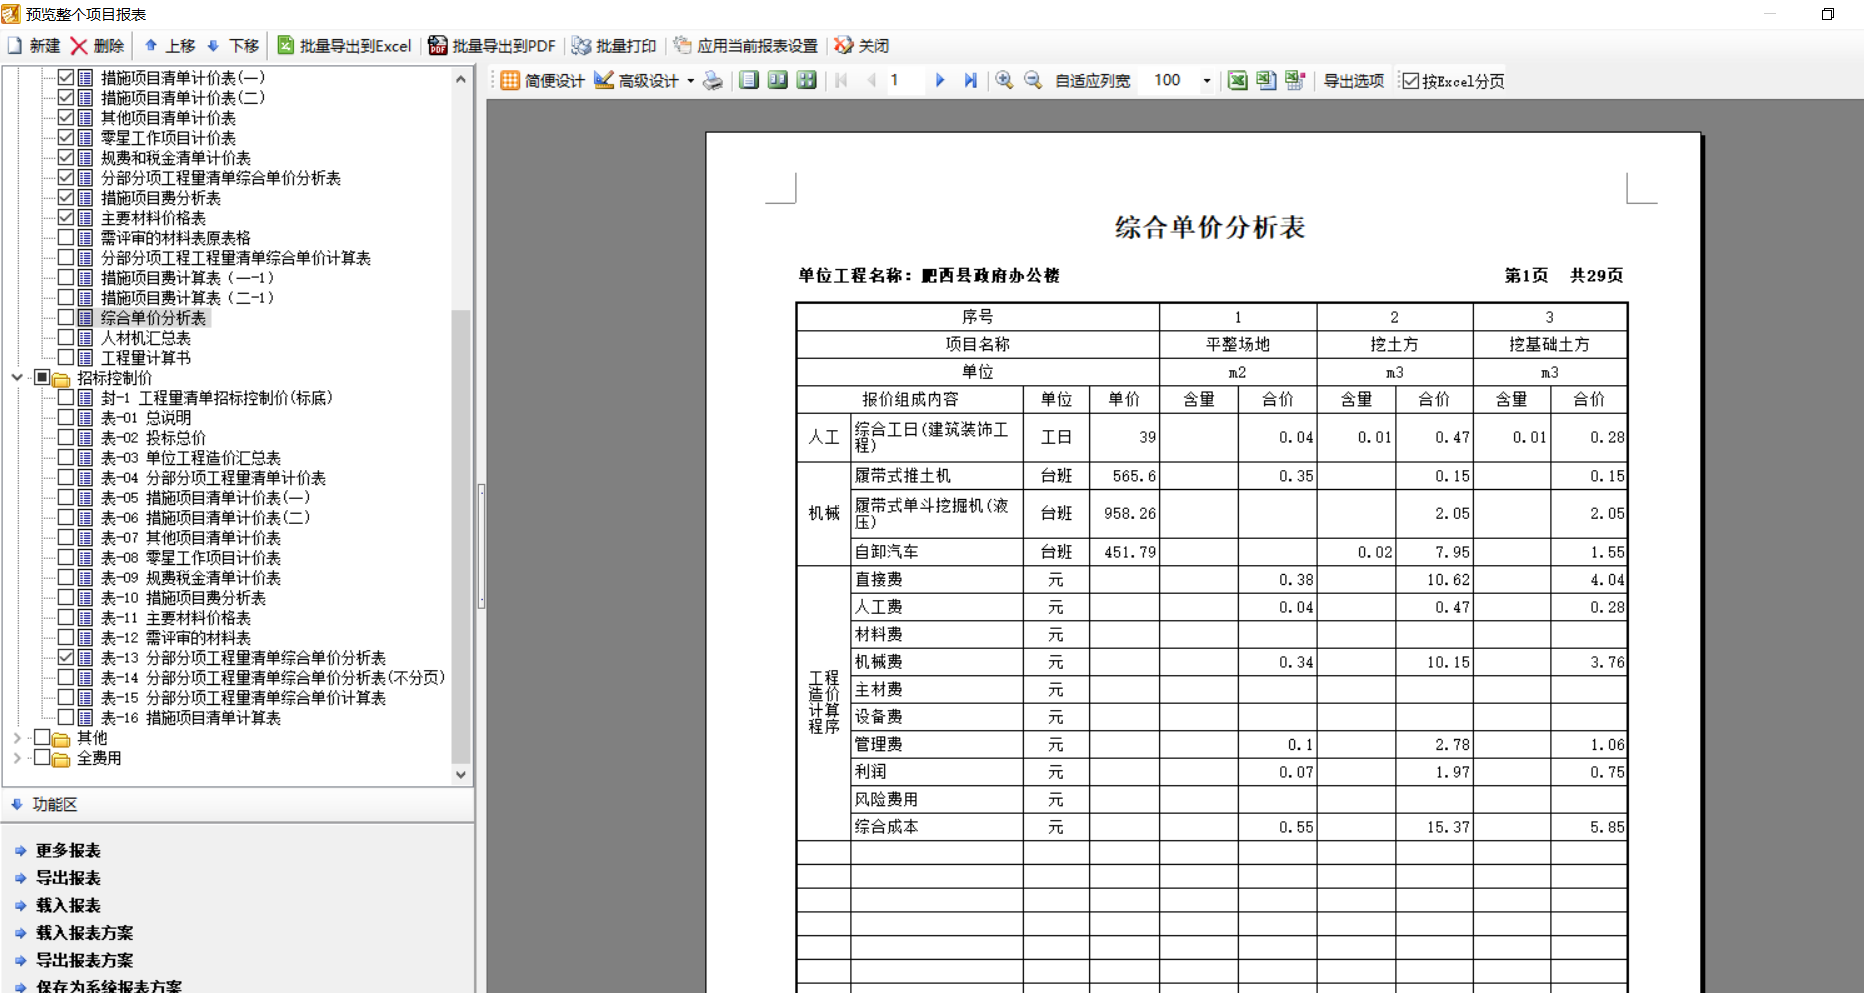This screenshot has width=1864, height=993.
Task: Select 表-02 投标总价
Action: pyautogui.click(x=153, y=438)
